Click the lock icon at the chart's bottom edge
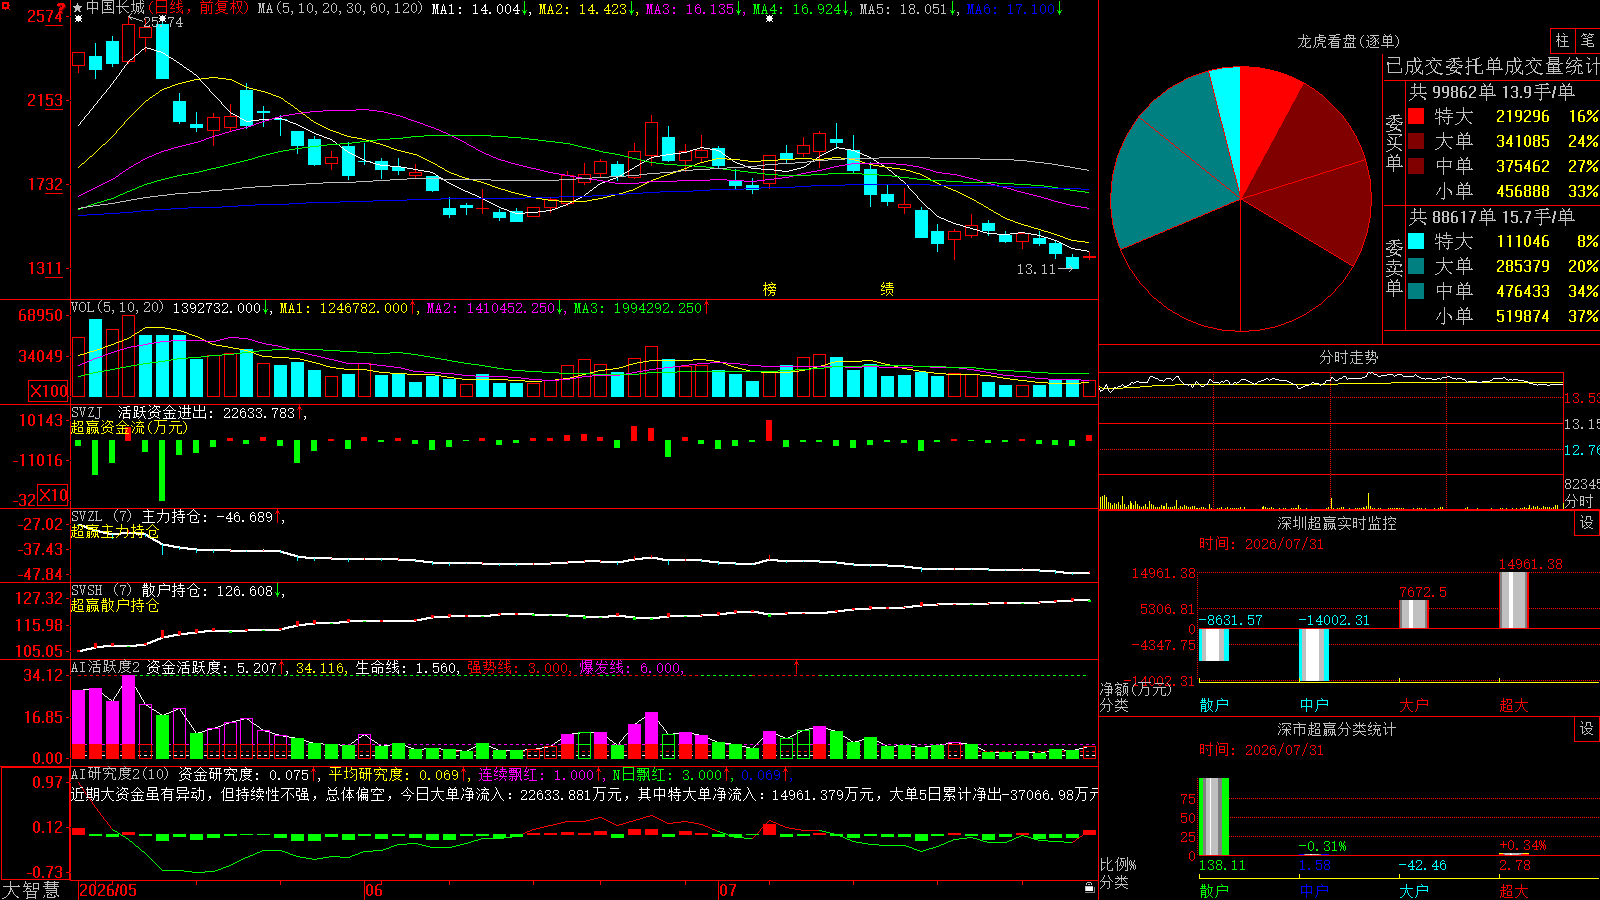 [x=1089, y=888]
